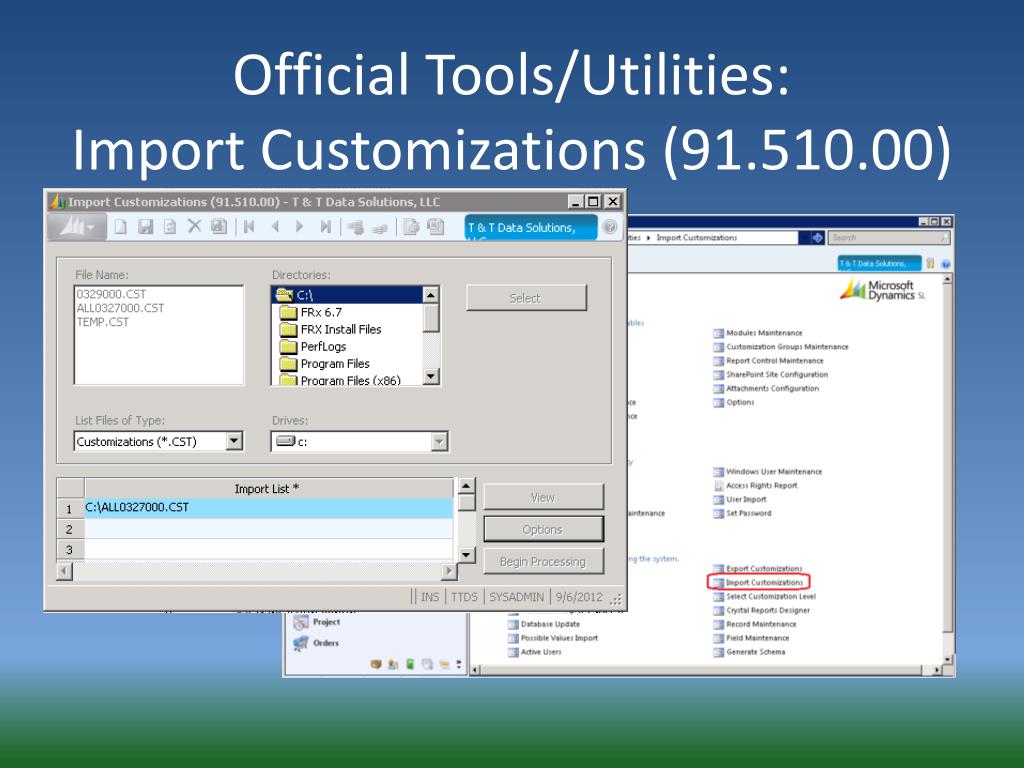Open the Dynamics application menu button
The image size is (1024, 768).
click(77, 227)
